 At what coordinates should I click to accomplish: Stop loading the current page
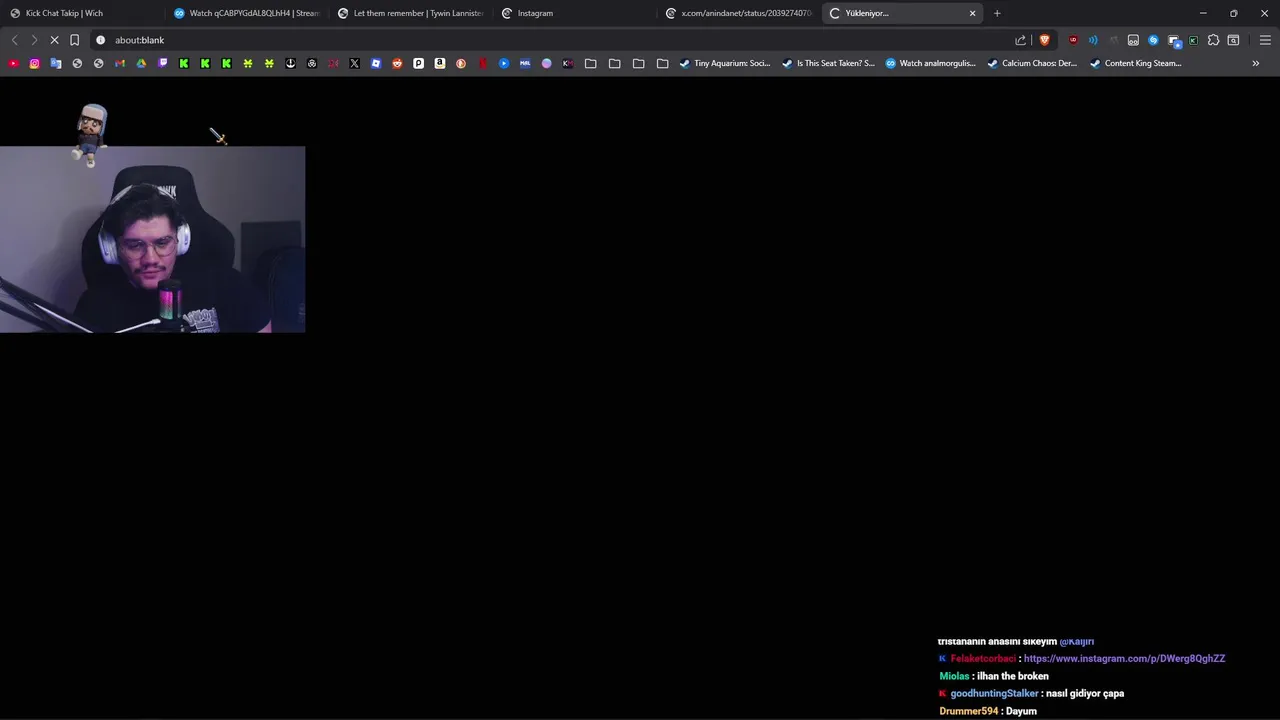click(x=54, y=40)
